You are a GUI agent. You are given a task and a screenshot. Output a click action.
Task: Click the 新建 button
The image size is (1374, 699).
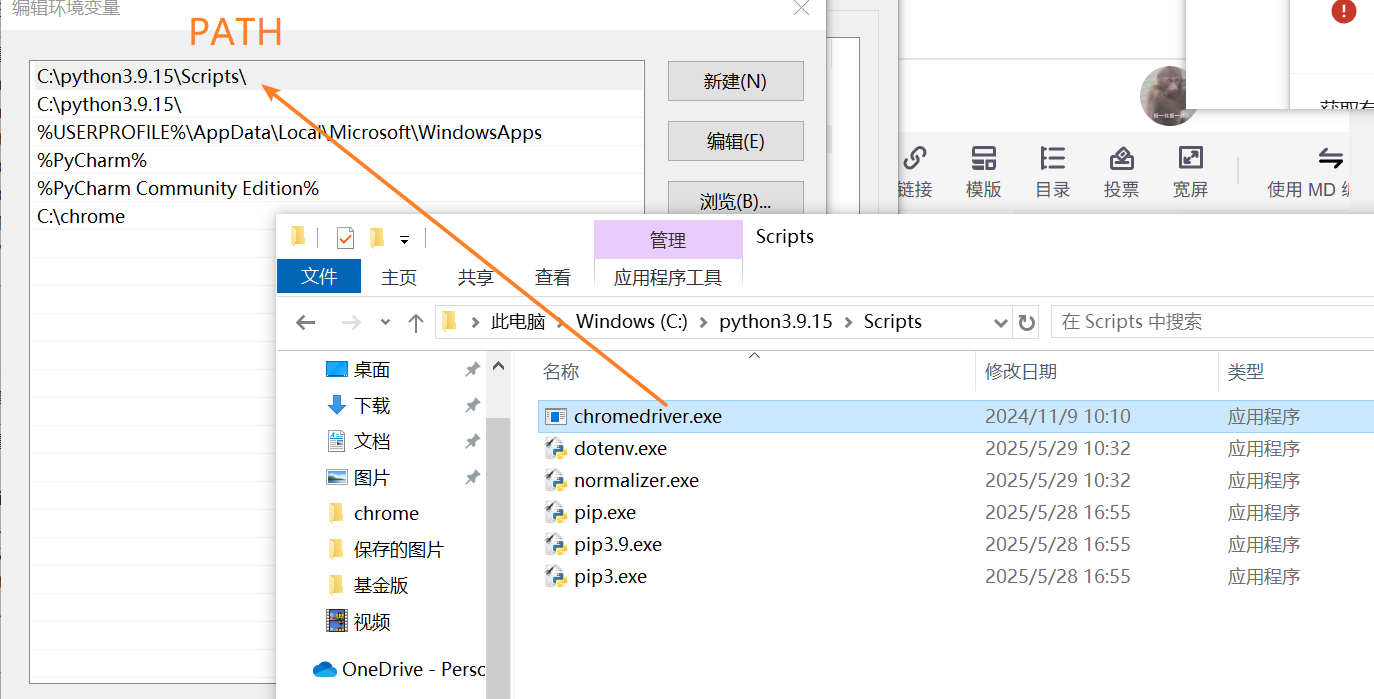(735, 80)
